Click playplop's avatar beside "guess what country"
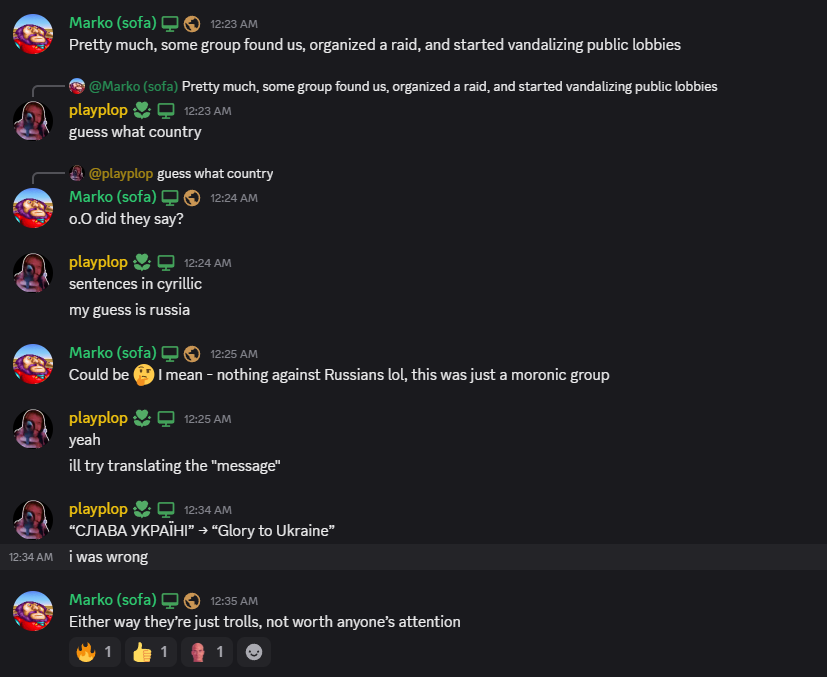Image resolution: width=827 pixels, height=677 pixels. (32, 121)
